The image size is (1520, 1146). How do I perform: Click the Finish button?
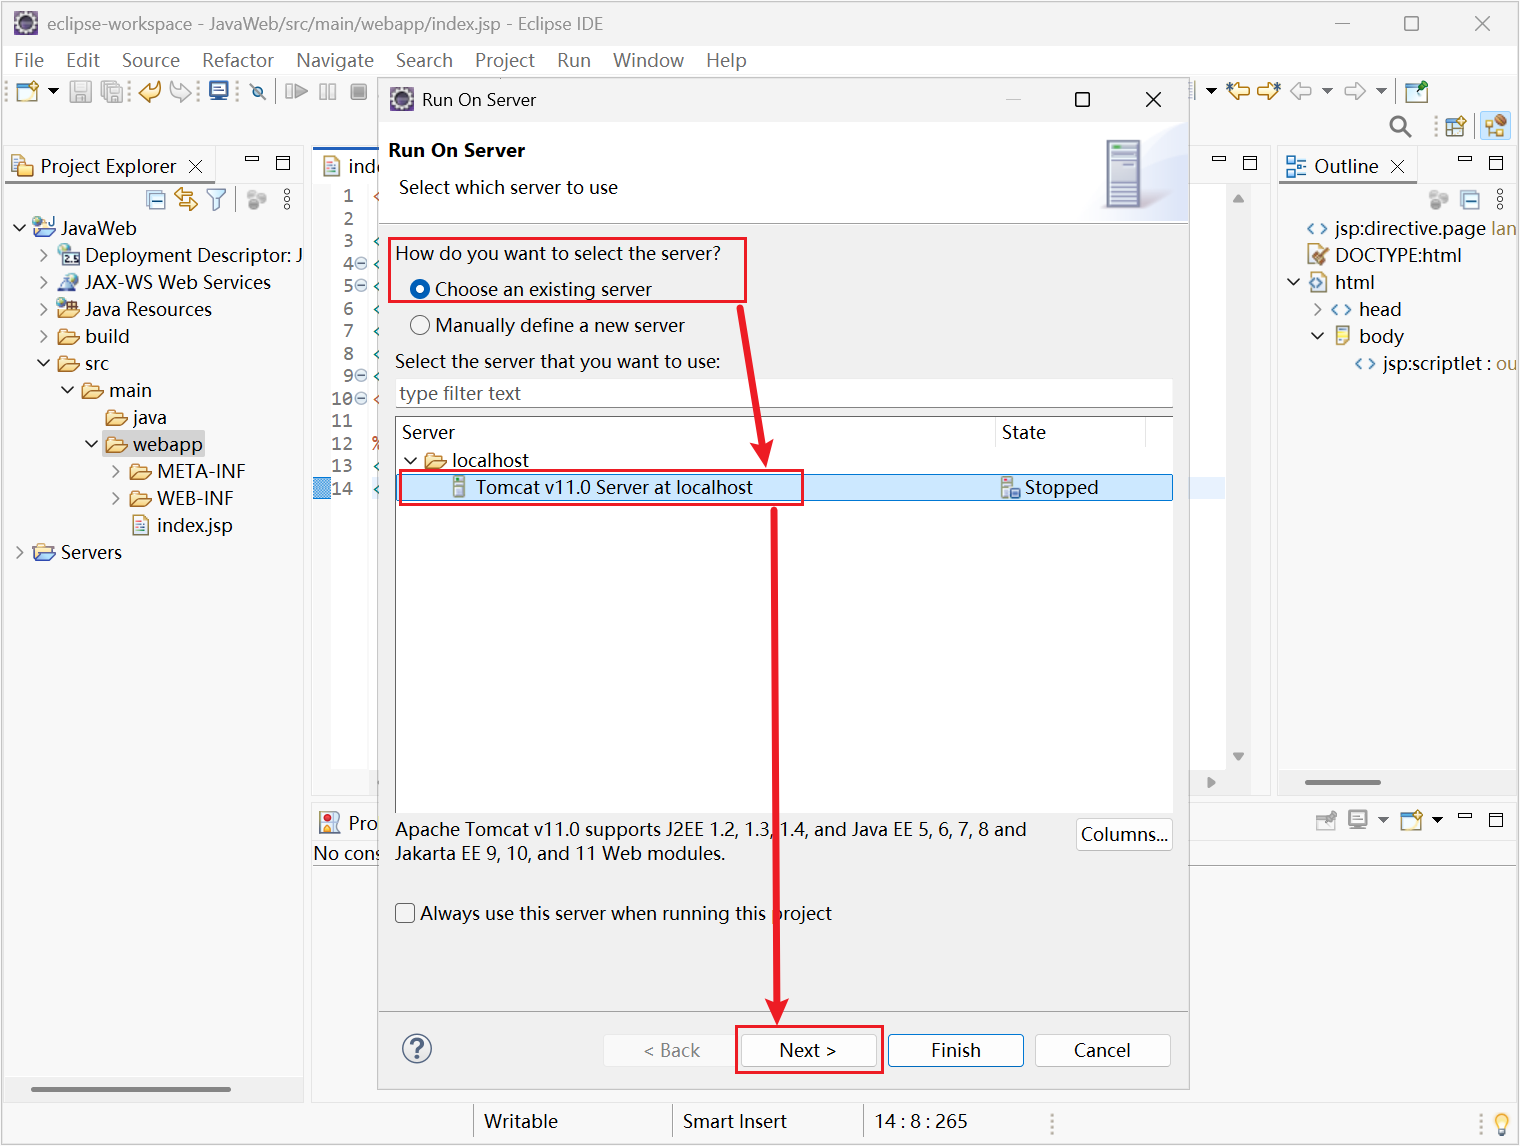click(x=956, y=1050)
